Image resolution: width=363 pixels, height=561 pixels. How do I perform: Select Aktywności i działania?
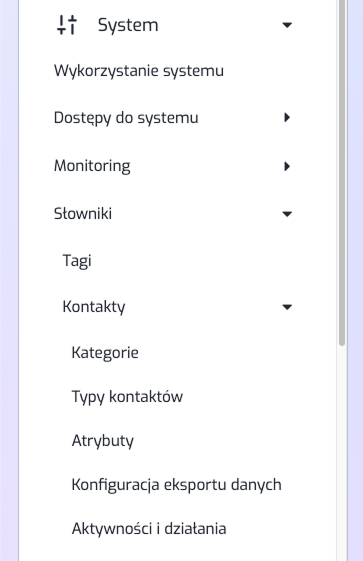pos(149,529)
